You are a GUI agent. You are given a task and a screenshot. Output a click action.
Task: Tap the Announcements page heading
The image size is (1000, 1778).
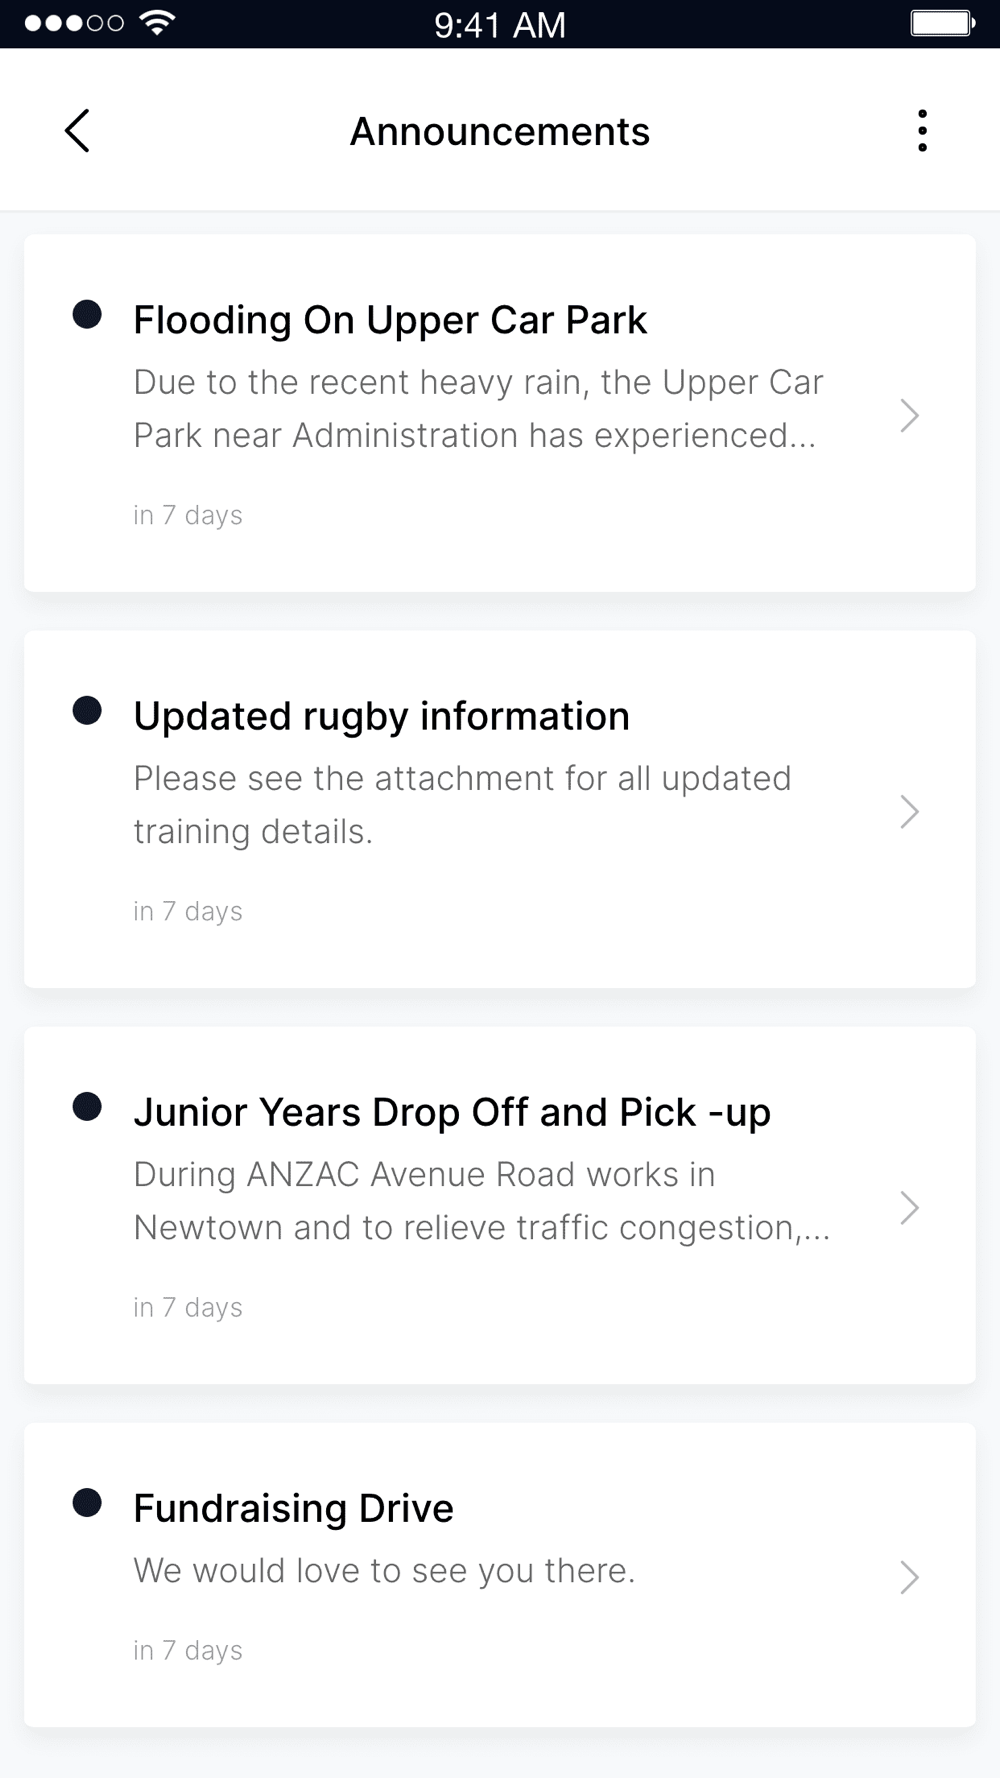click(x=500, y=132)
